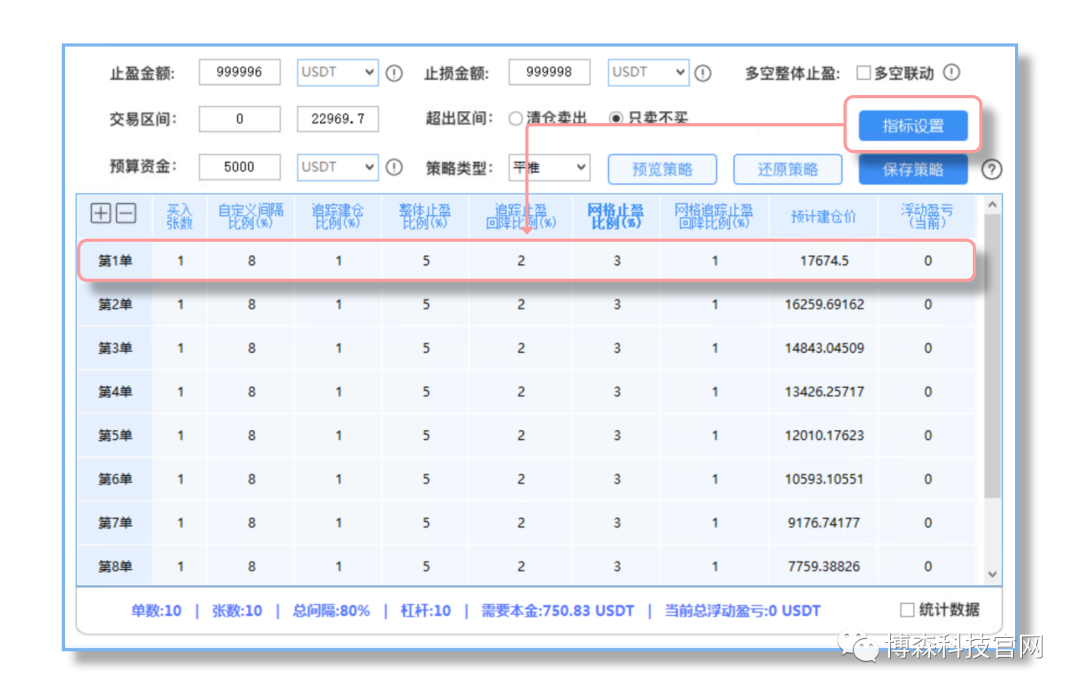Click the 自定义间隔比例(%) column header

251,216
